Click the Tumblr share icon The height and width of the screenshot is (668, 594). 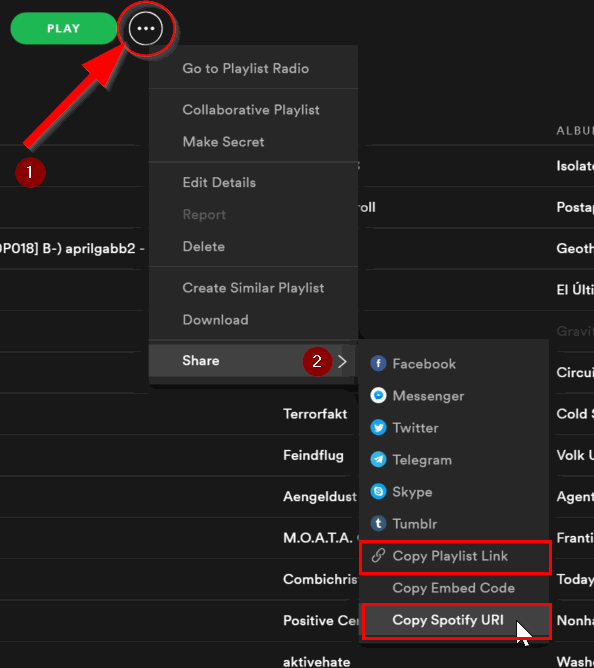378,524
